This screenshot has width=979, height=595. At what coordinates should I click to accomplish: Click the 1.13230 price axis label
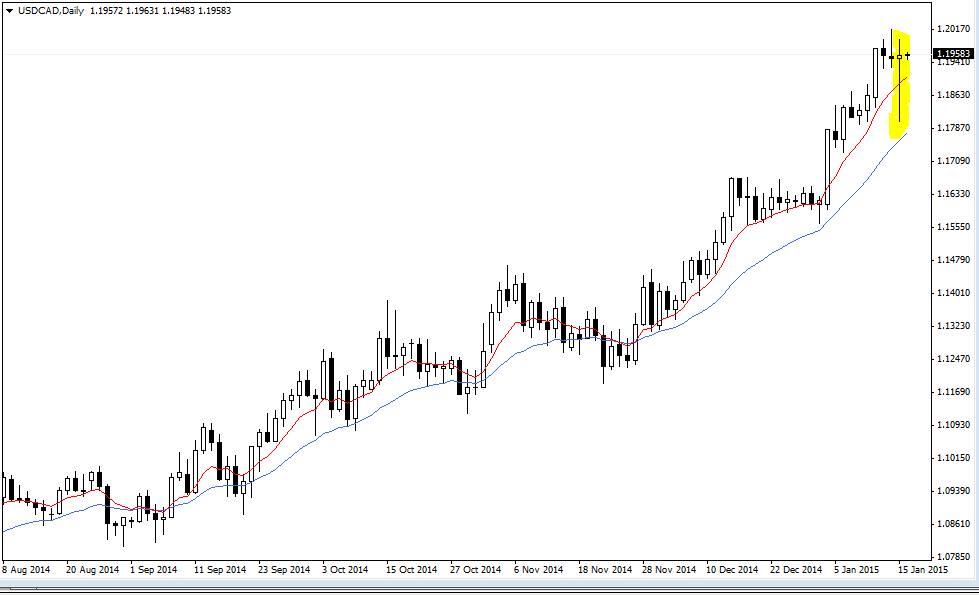[x=954, y=326]
